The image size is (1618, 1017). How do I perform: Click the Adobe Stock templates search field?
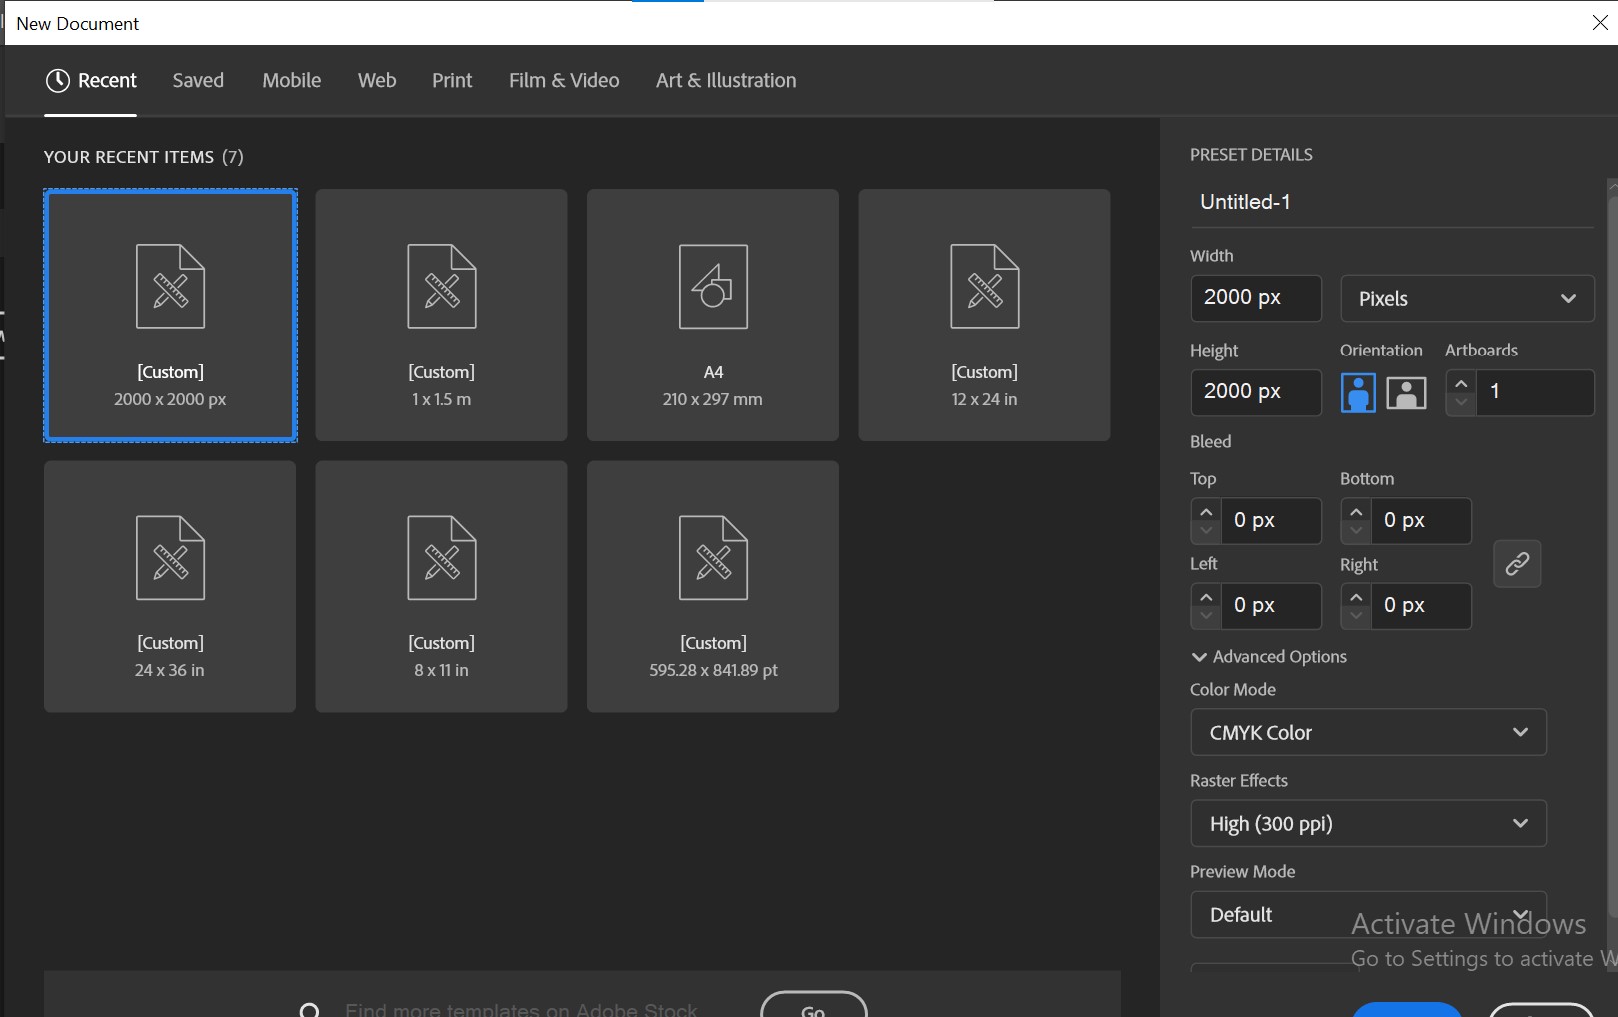521,1010
